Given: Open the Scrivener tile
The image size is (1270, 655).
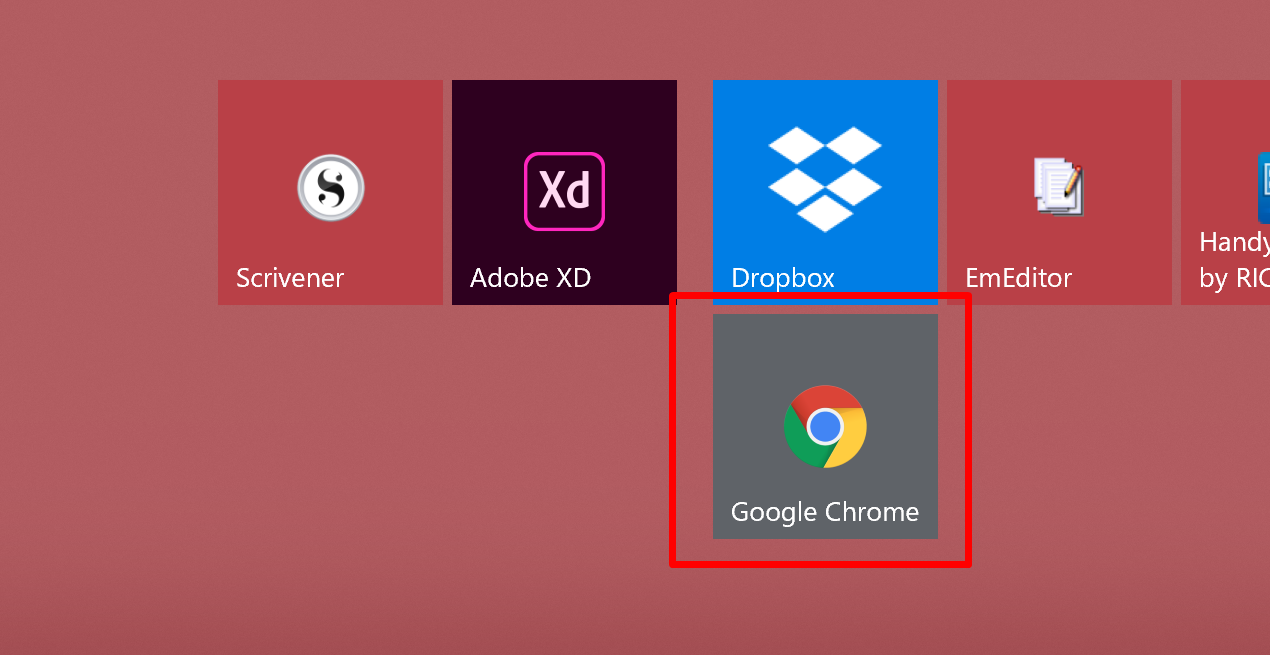Looking at the screenshot, I should point(330,192).
